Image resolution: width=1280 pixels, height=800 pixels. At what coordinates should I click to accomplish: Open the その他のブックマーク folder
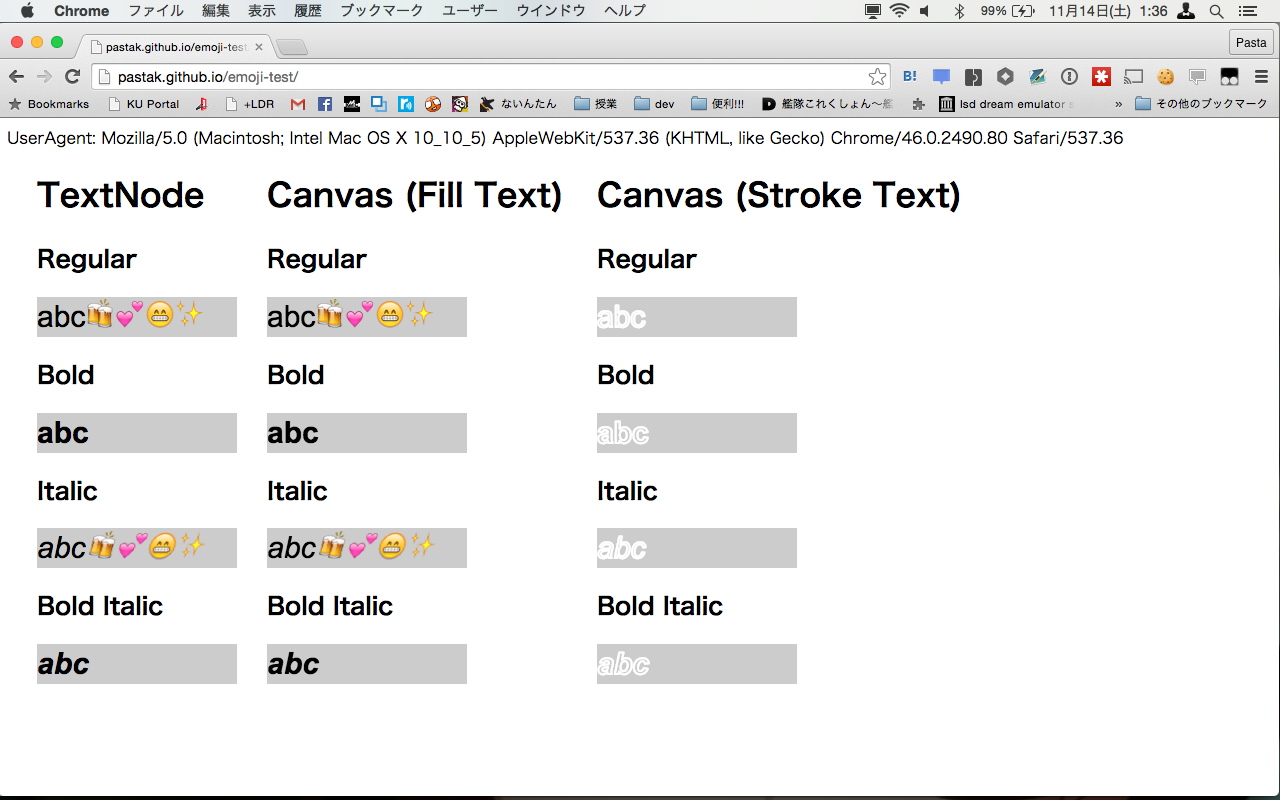point(1201,104)
